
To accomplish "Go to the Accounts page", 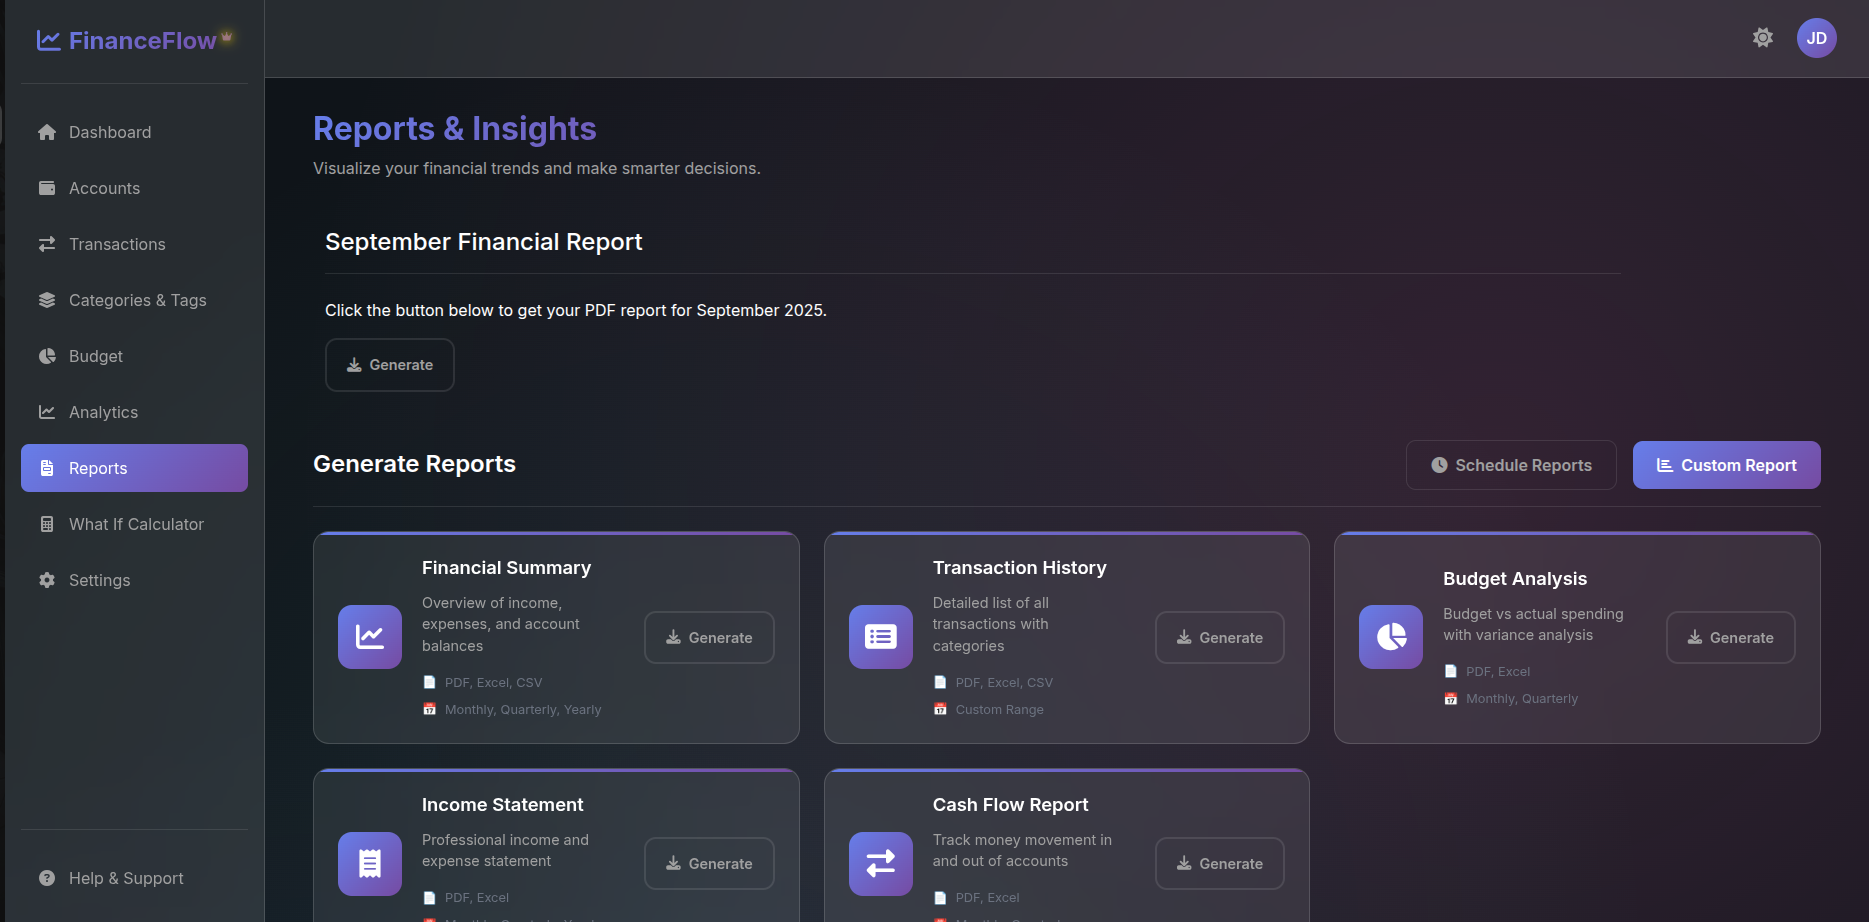I will [104, 188].
